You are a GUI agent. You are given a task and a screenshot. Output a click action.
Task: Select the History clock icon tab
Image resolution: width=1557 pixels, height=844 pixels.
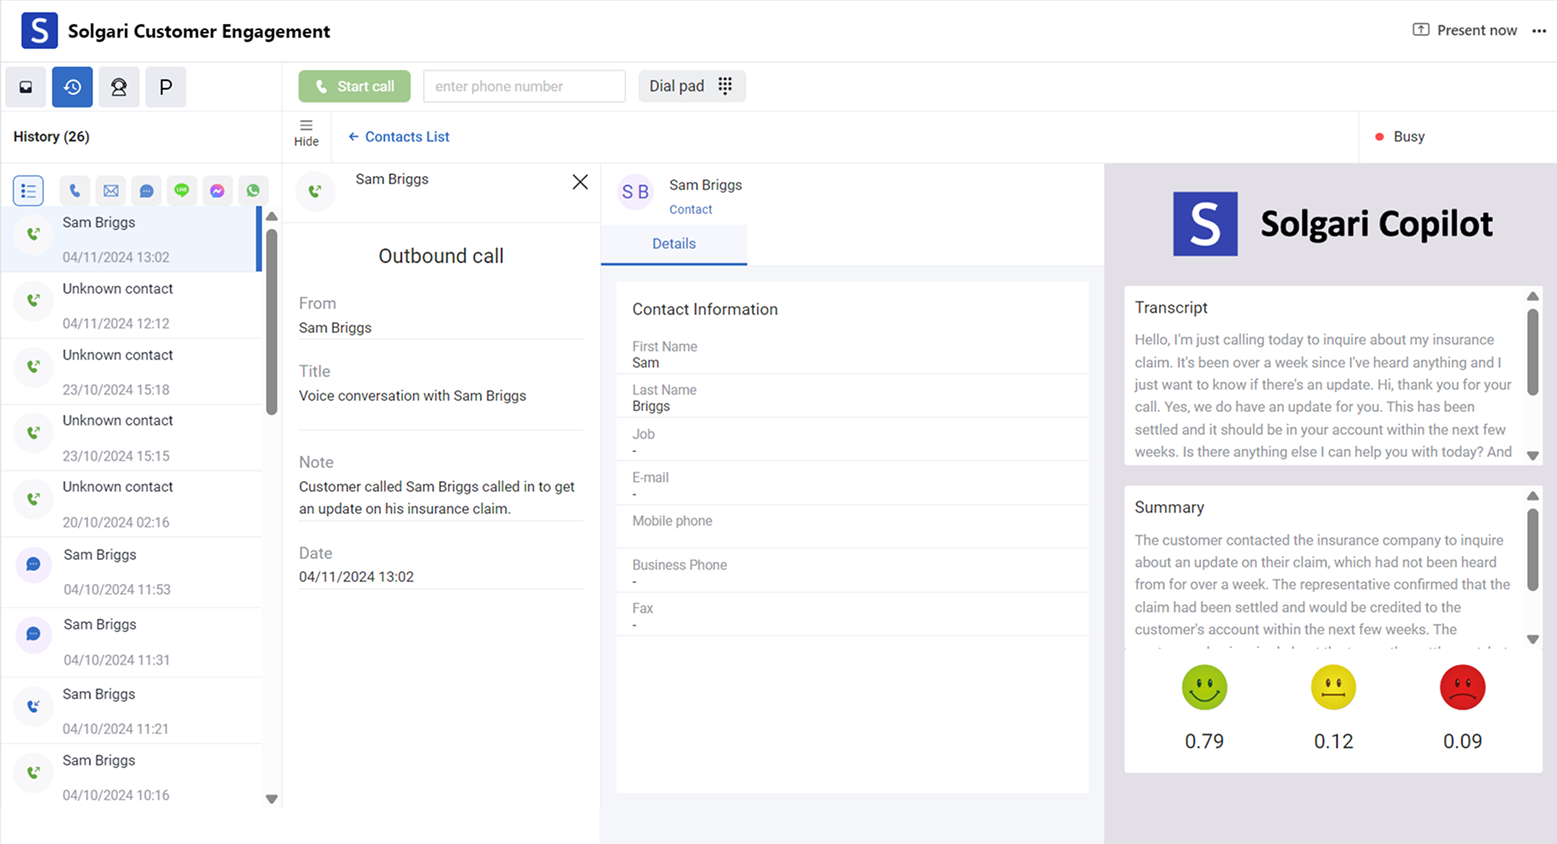73,87
